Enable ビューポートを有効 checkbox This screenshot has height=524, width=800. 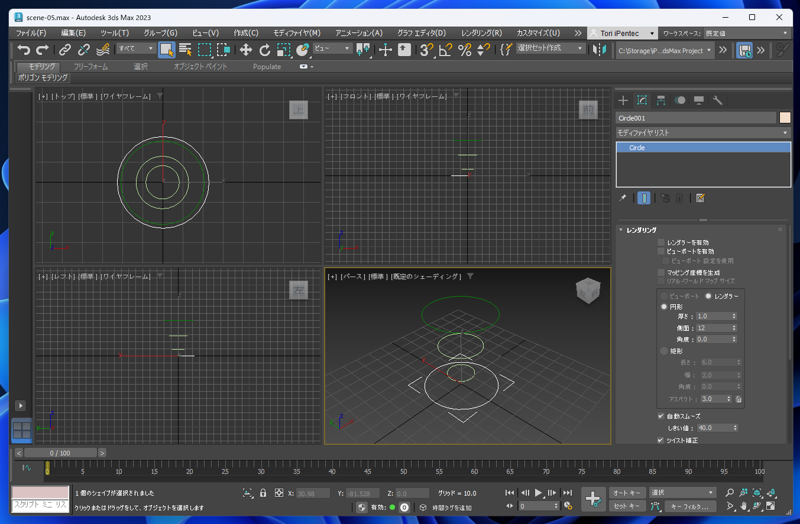click(661, 251)
